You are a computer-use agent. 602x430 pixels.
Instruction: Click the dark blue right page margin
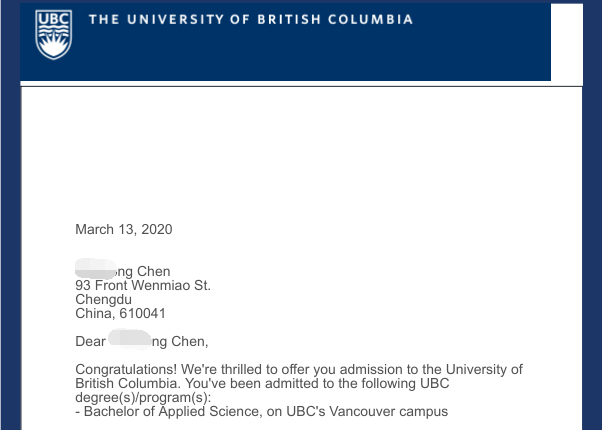592,250
